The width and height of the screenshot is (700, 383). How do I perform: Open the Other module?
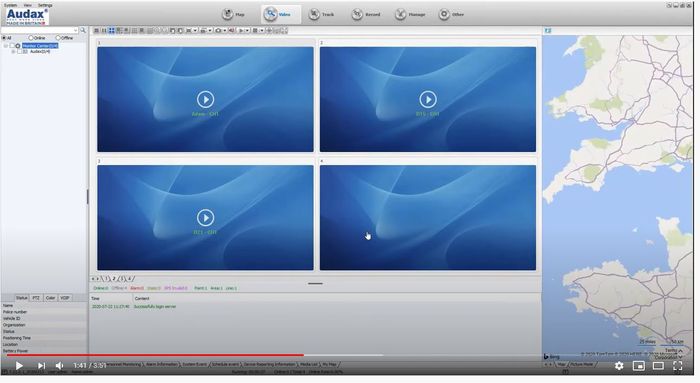coord(451,14)
